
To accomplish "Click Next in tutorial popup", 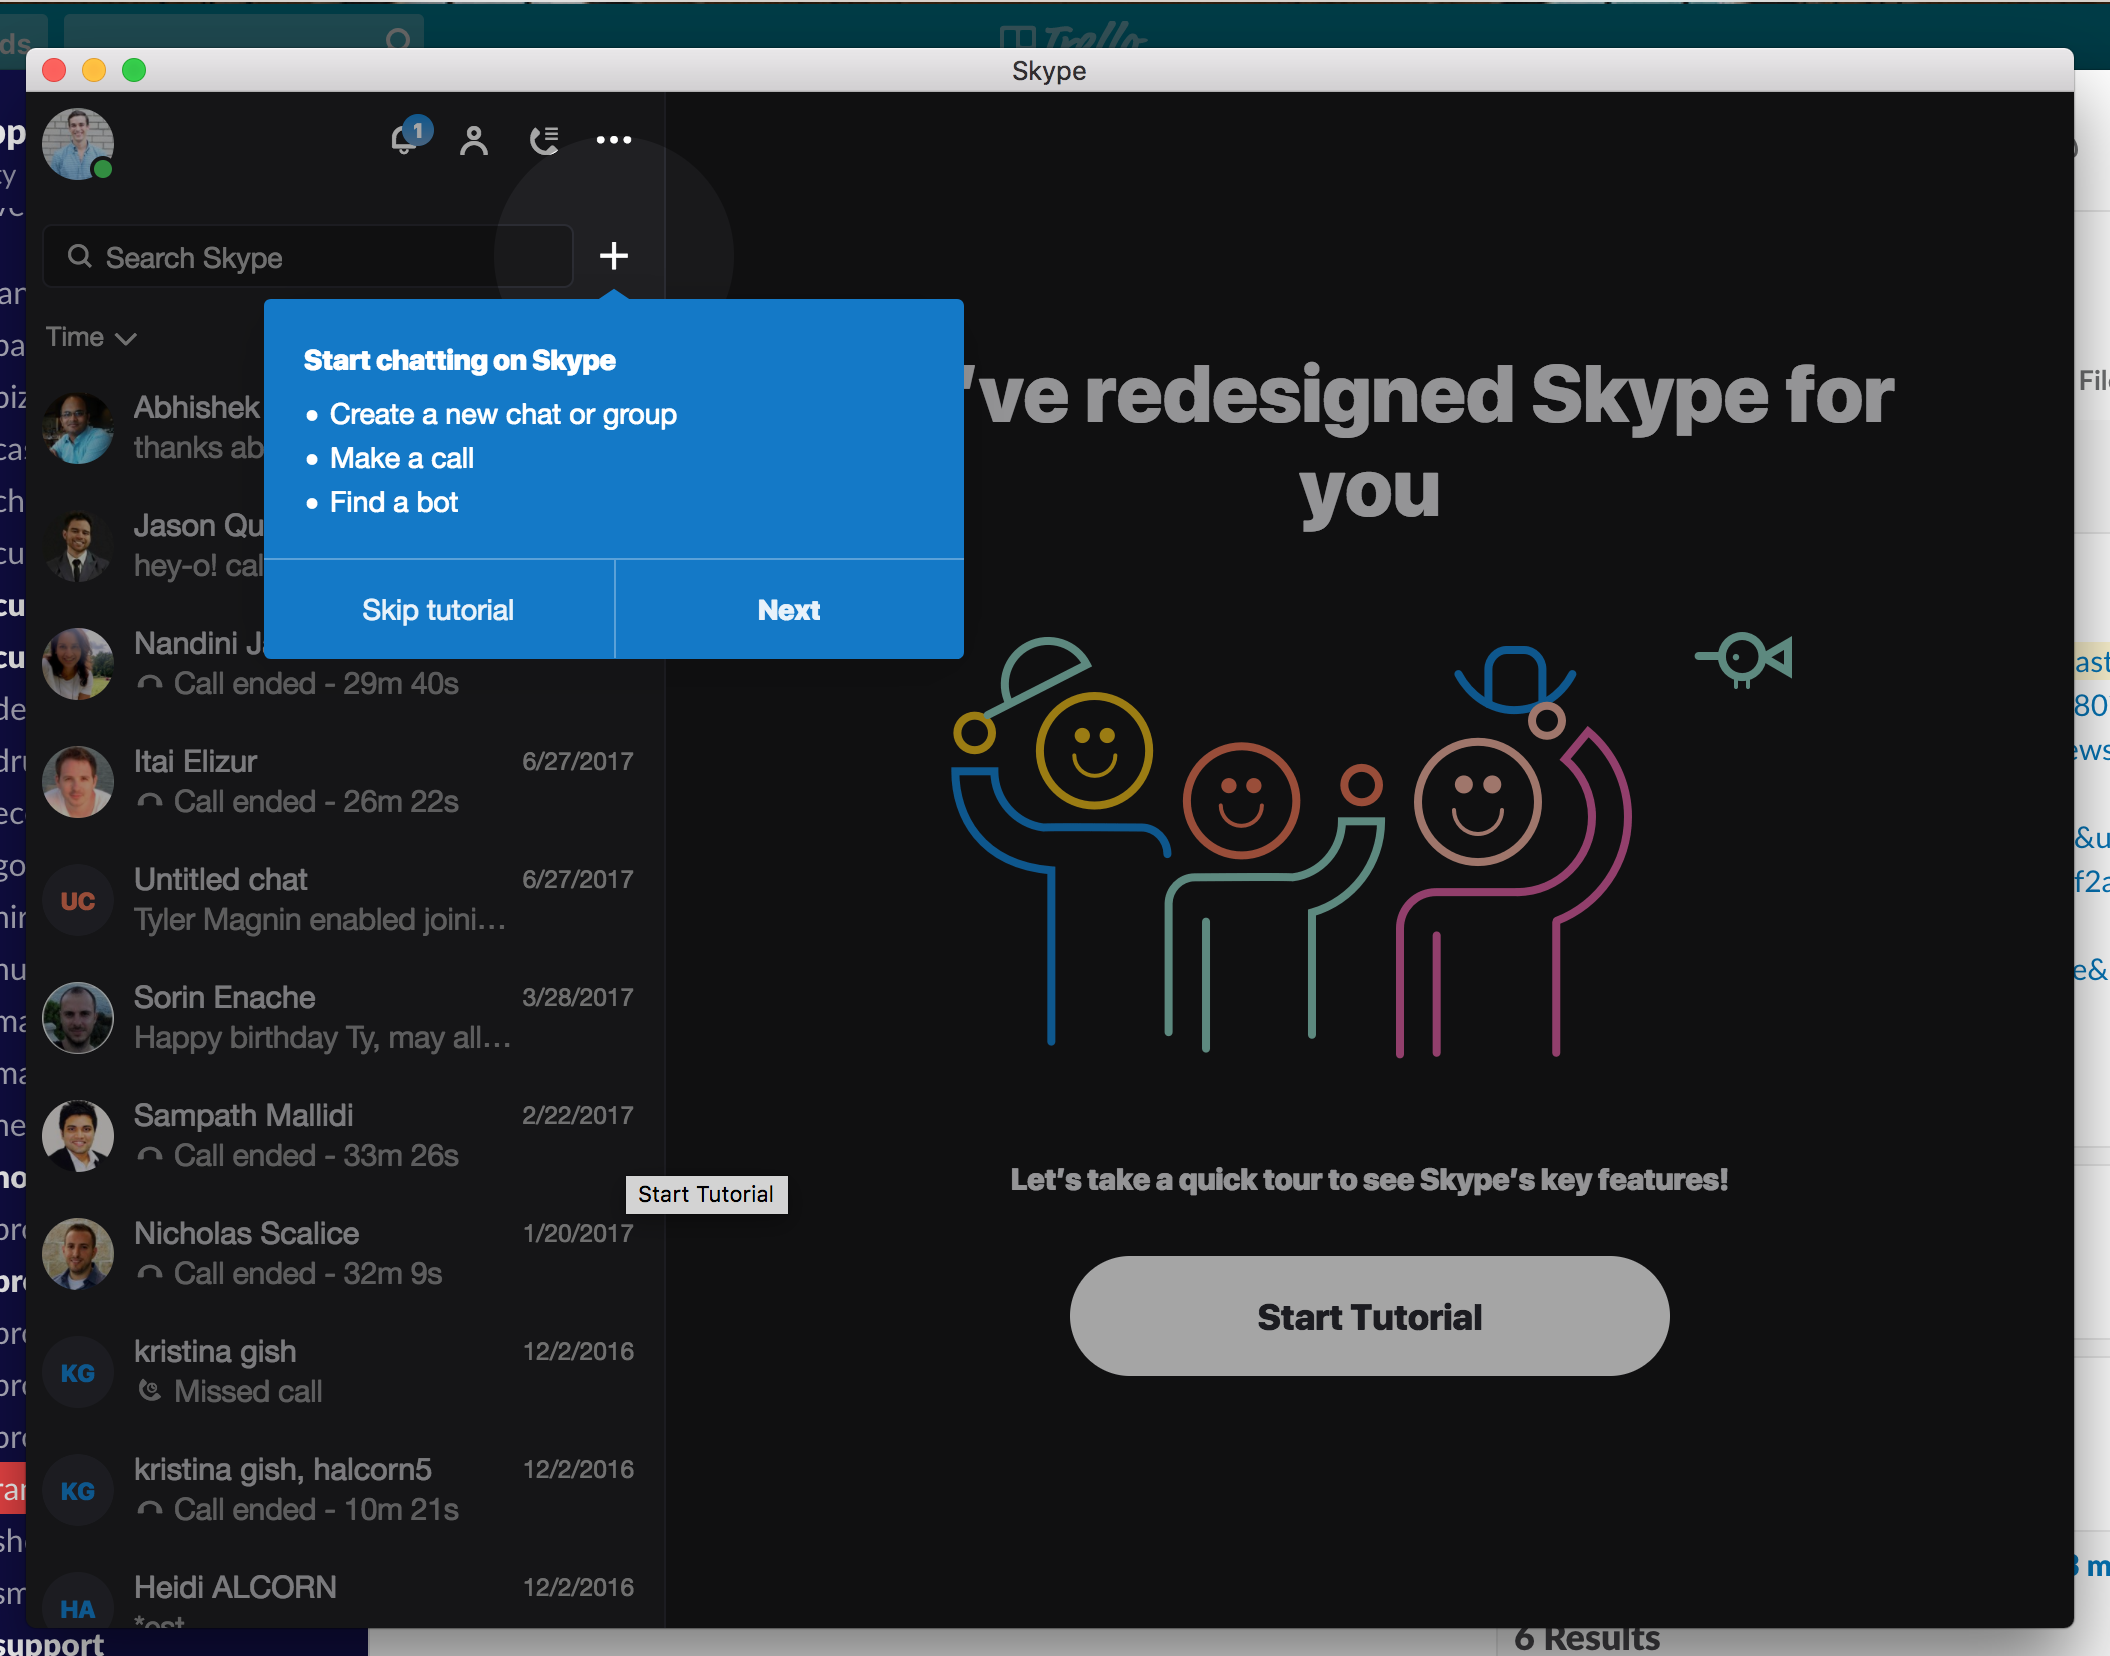I will pos(789,610).
